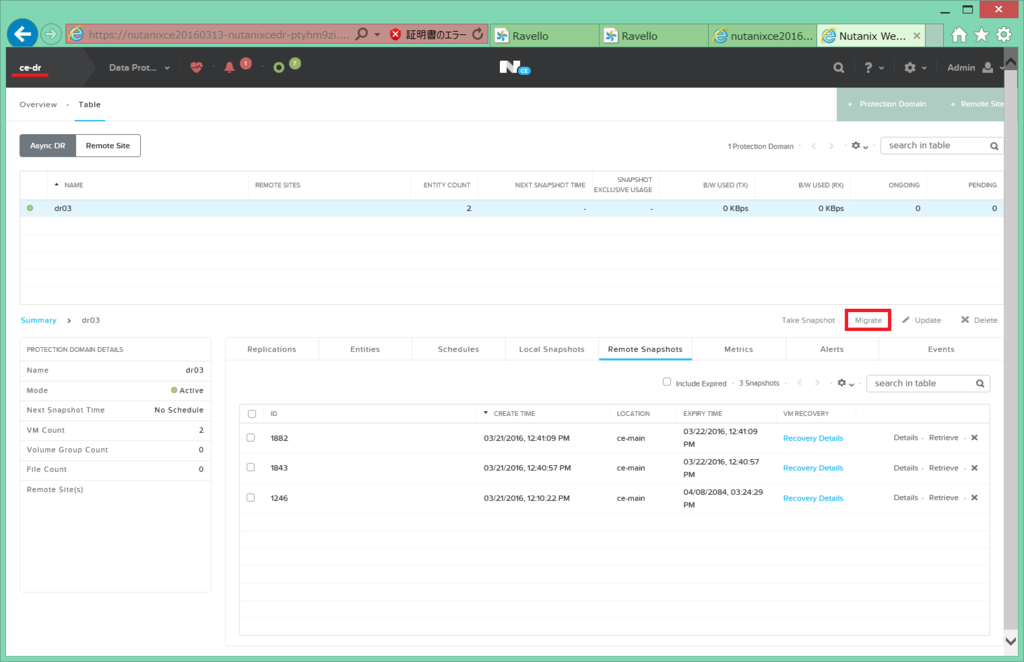Click Migrate action
The image size is (1024, 662).
click(x=868, y=320)
